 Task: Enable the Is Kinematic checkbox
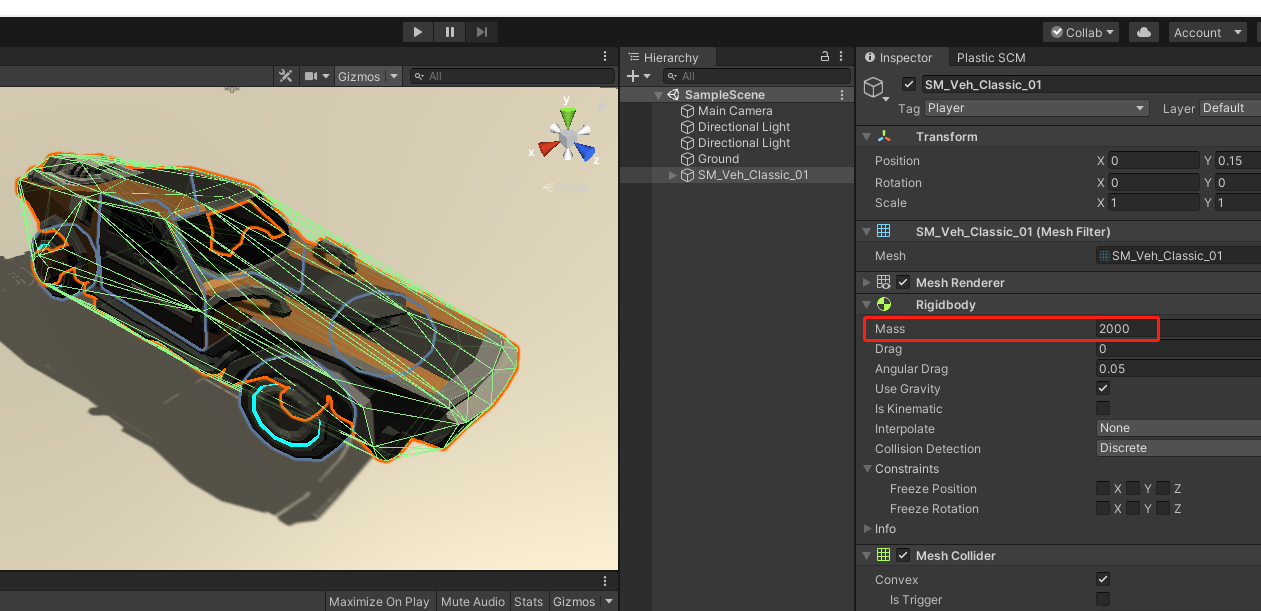pos(1103,408)
